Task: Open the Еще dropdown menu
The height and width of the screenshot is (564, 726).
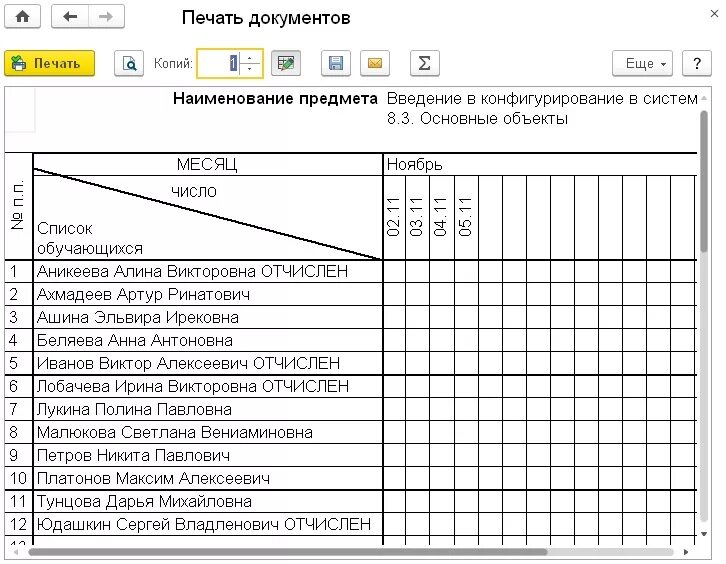Action: pyautogui.click(x=642, y=63)
